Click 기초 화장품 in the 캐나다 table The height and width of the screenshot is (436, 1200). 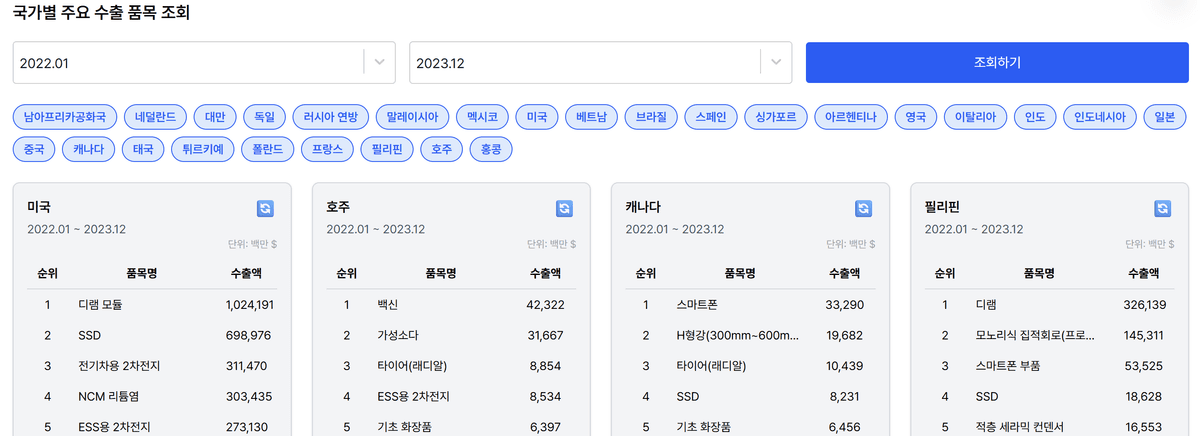[704, 428]
